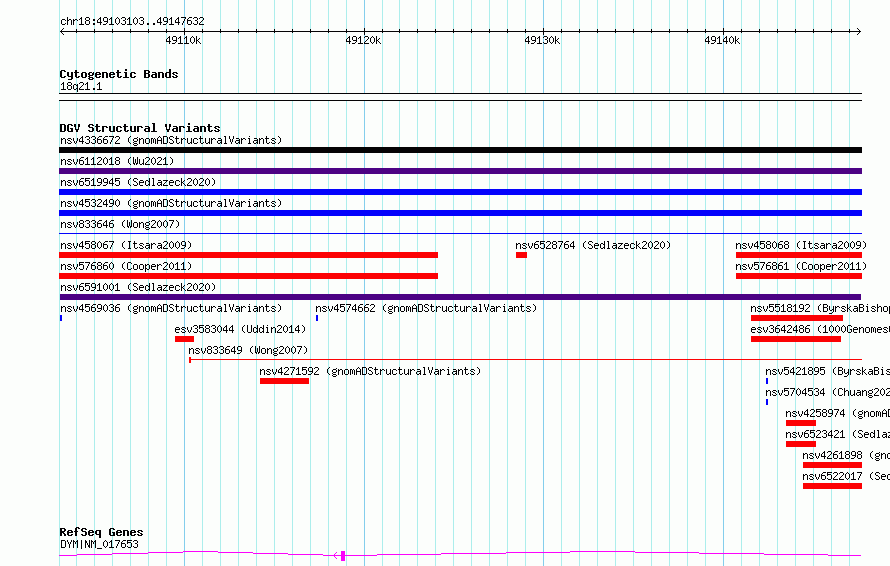Click the DGV Structural Variants track title

click(x=140, y=128)
